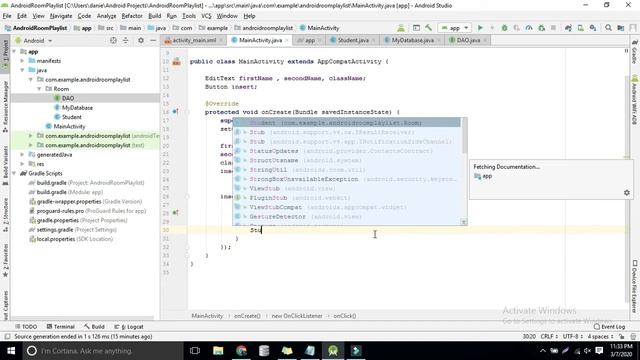Click the autocomplete list scrollbar
The width and height of the screenshot is (640, 360).
[x=464, y=136]
